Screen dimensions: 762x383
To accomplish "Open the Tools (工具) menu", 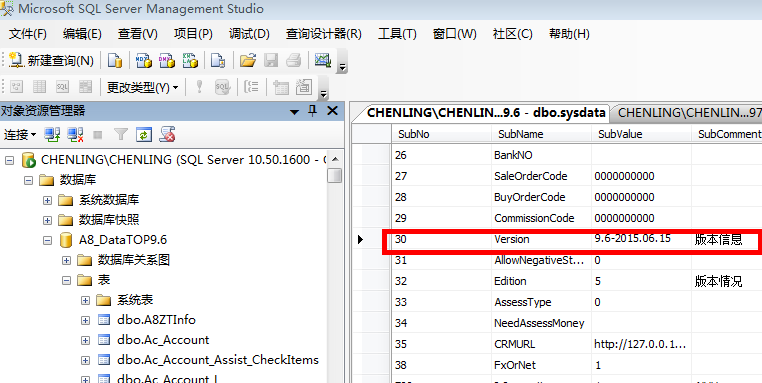I will [398, 34].
